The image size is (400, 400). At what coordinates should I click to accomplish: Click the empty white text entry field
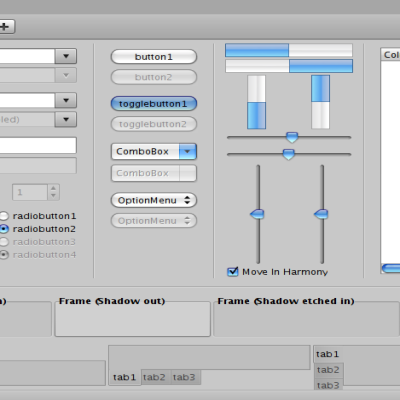click(x=38, y=145)
